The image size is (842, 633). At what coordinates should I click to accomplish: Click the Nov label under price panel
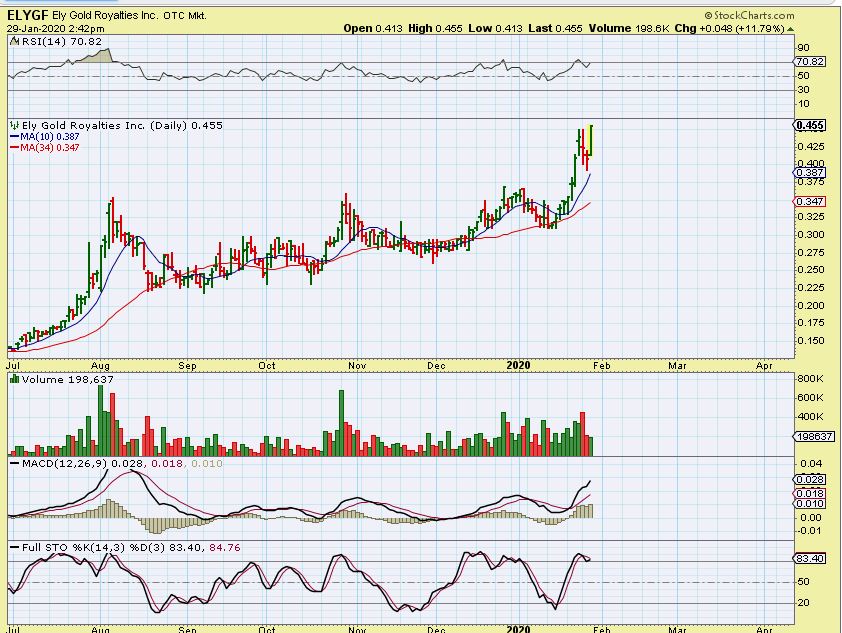point(357,366)
